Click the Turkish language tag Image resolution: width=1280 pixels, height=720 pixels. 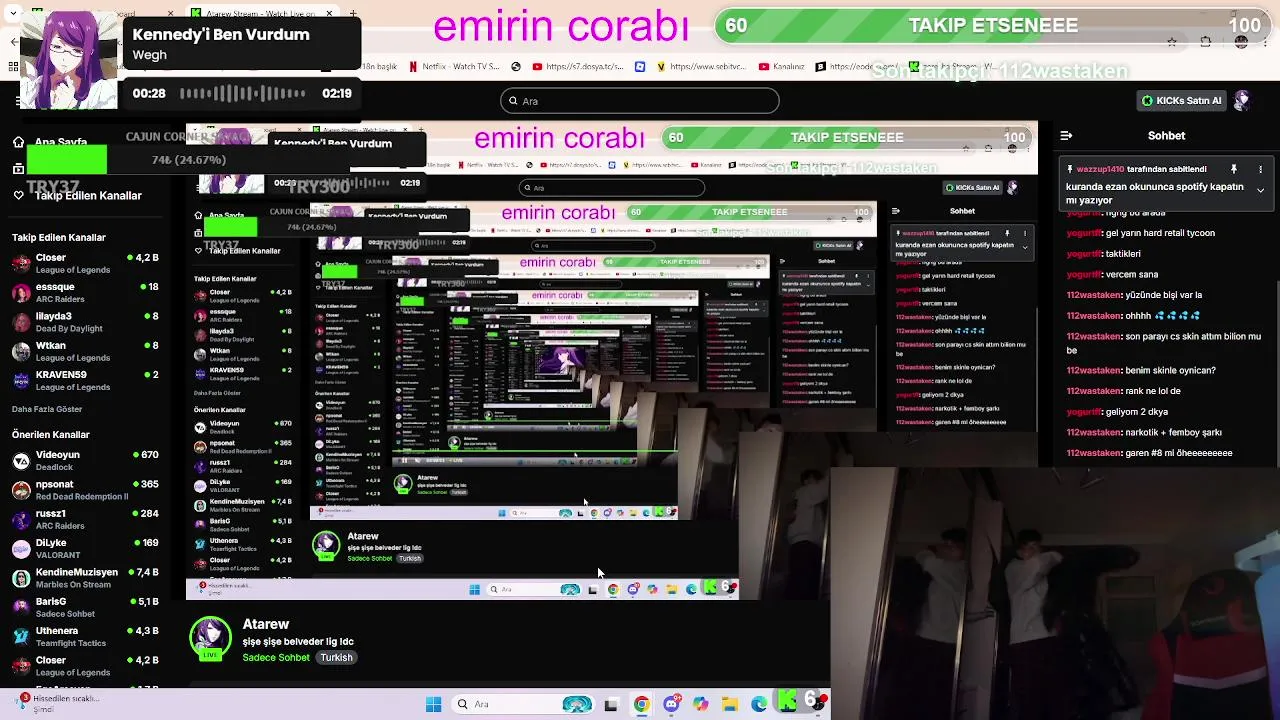point(336,658)
